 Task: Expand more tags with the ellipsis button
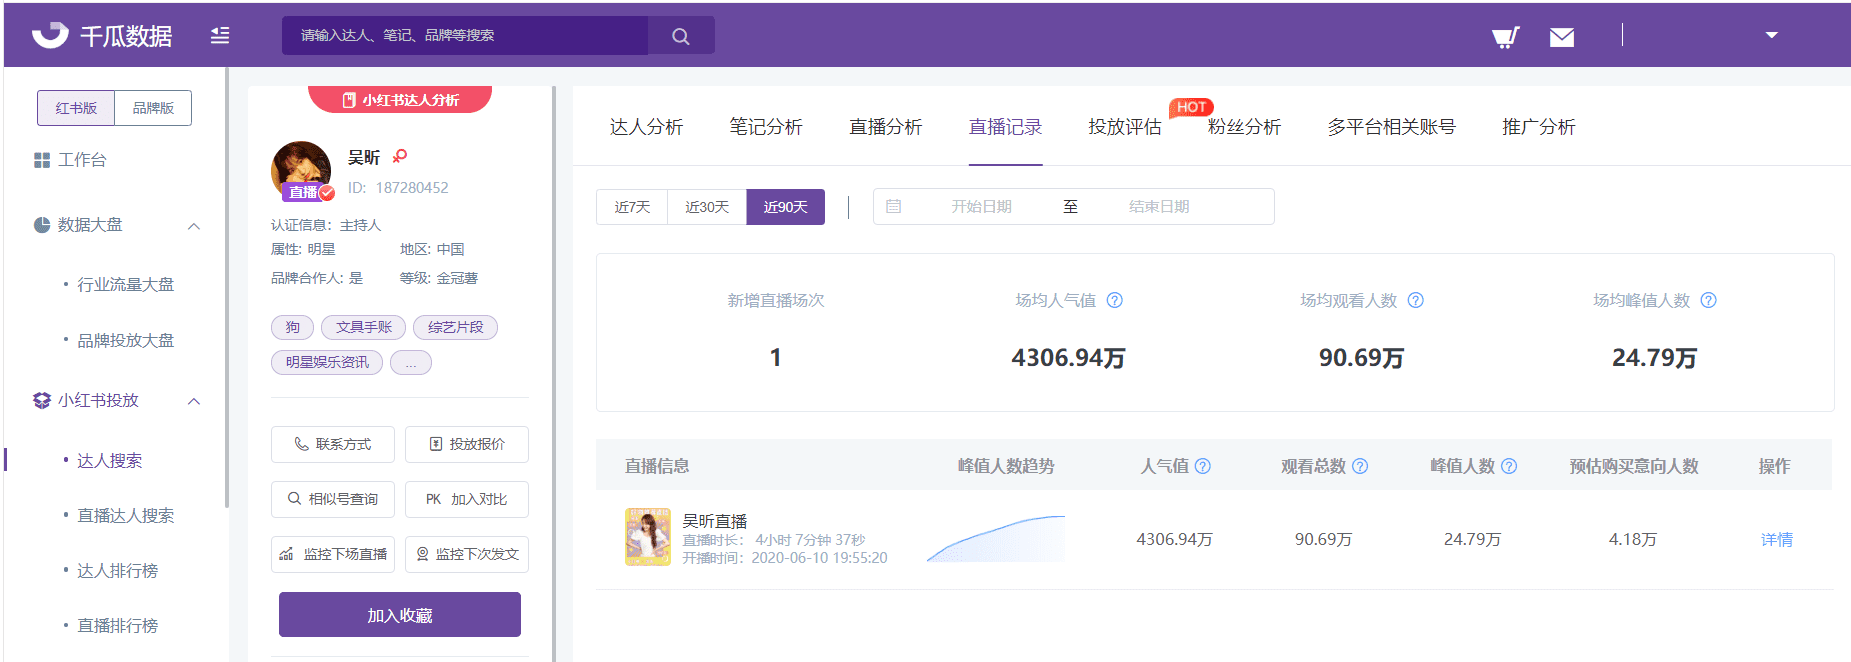[411, 362]
